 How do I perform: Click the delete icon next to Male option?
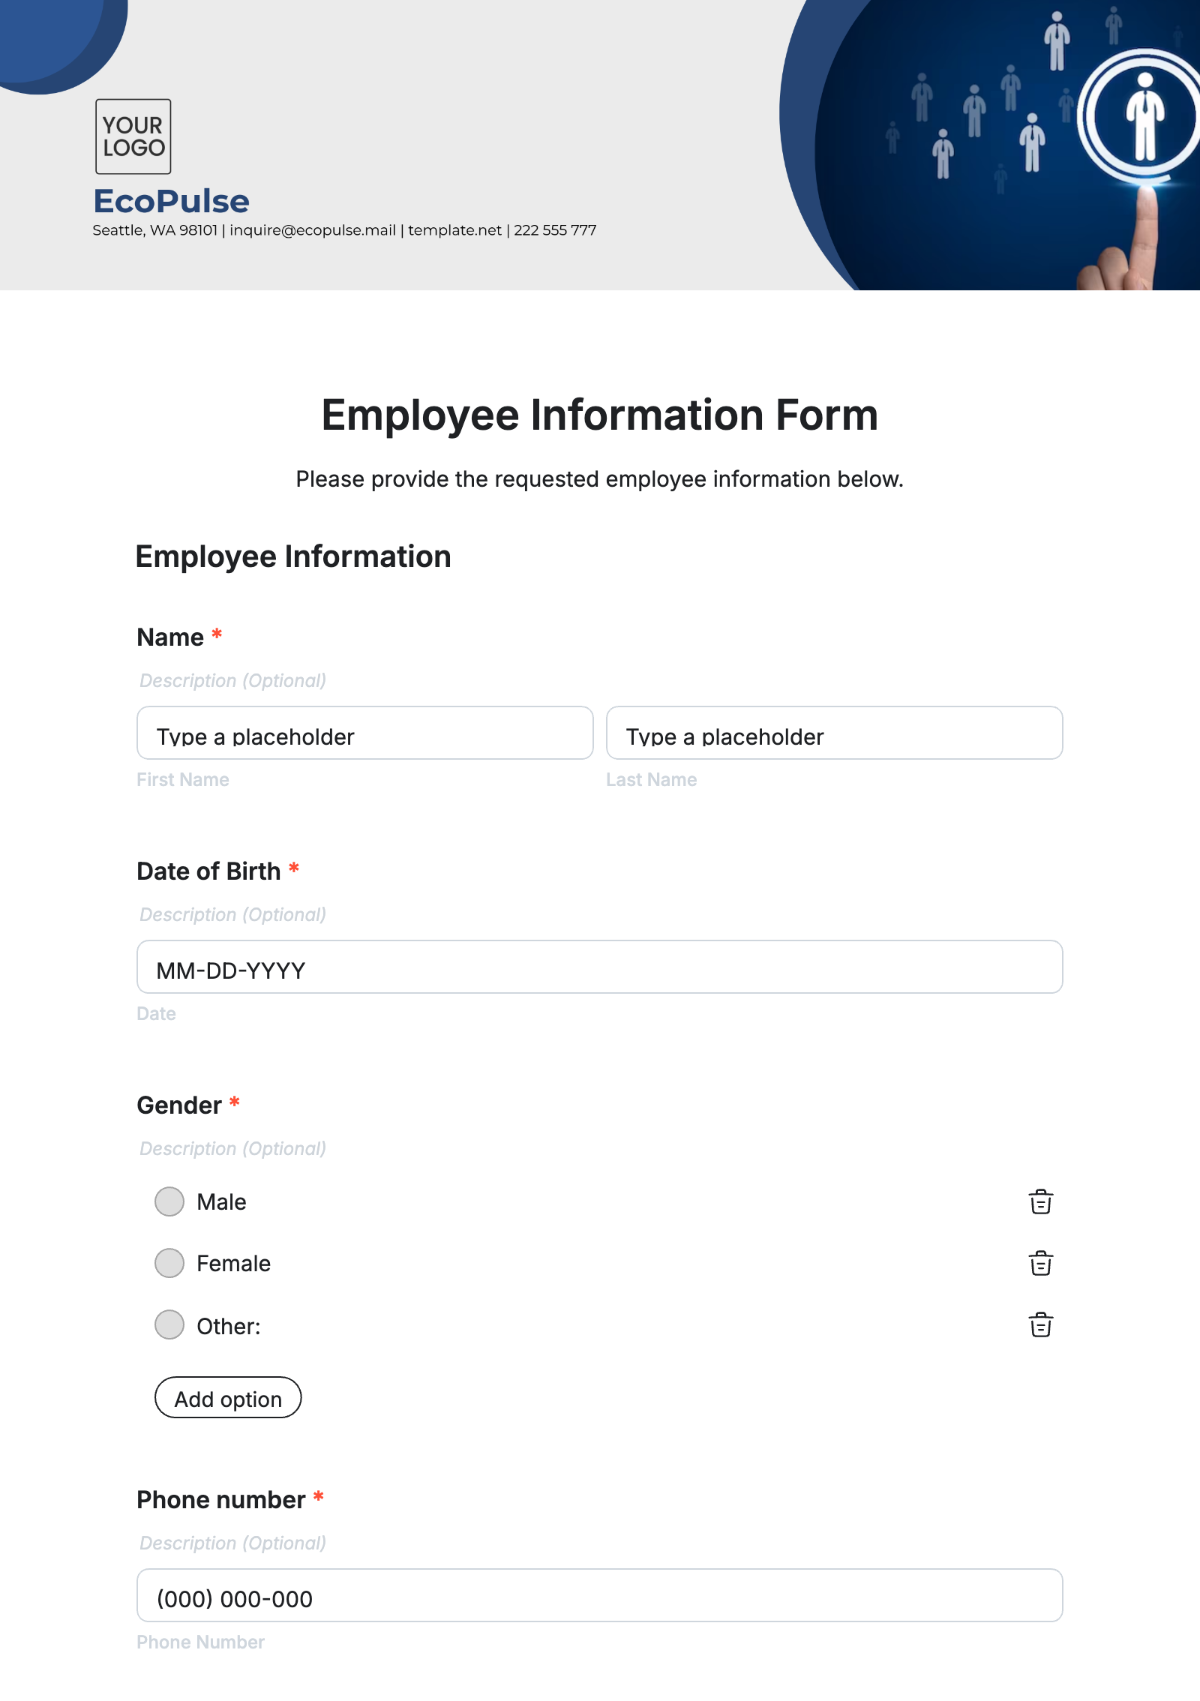coord(1040,1201)
